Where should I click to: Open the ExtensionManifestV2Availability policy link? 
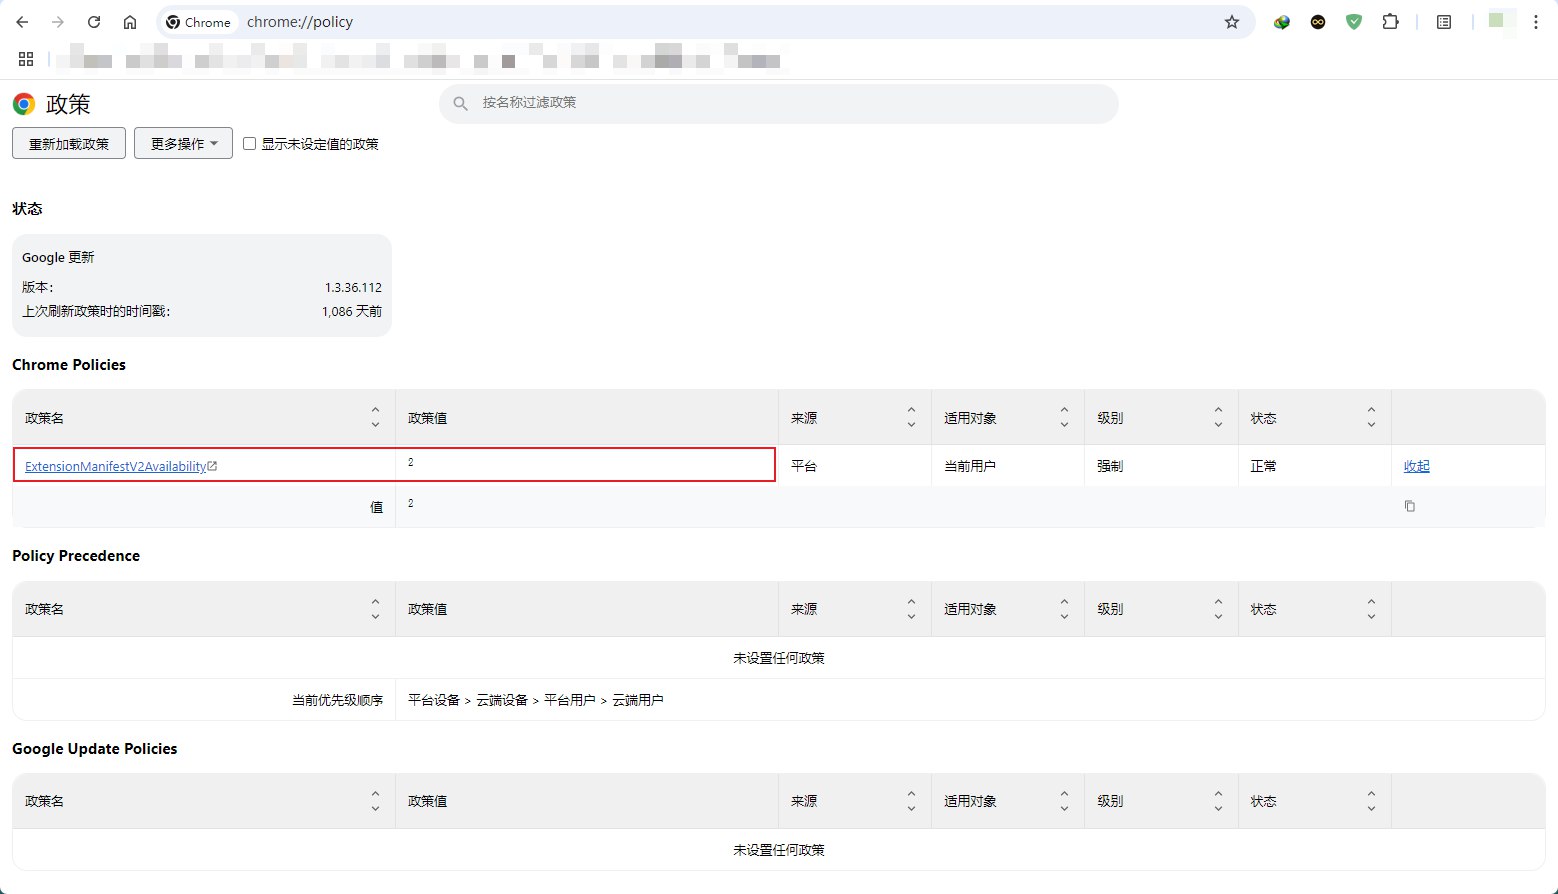click(115, 465)
